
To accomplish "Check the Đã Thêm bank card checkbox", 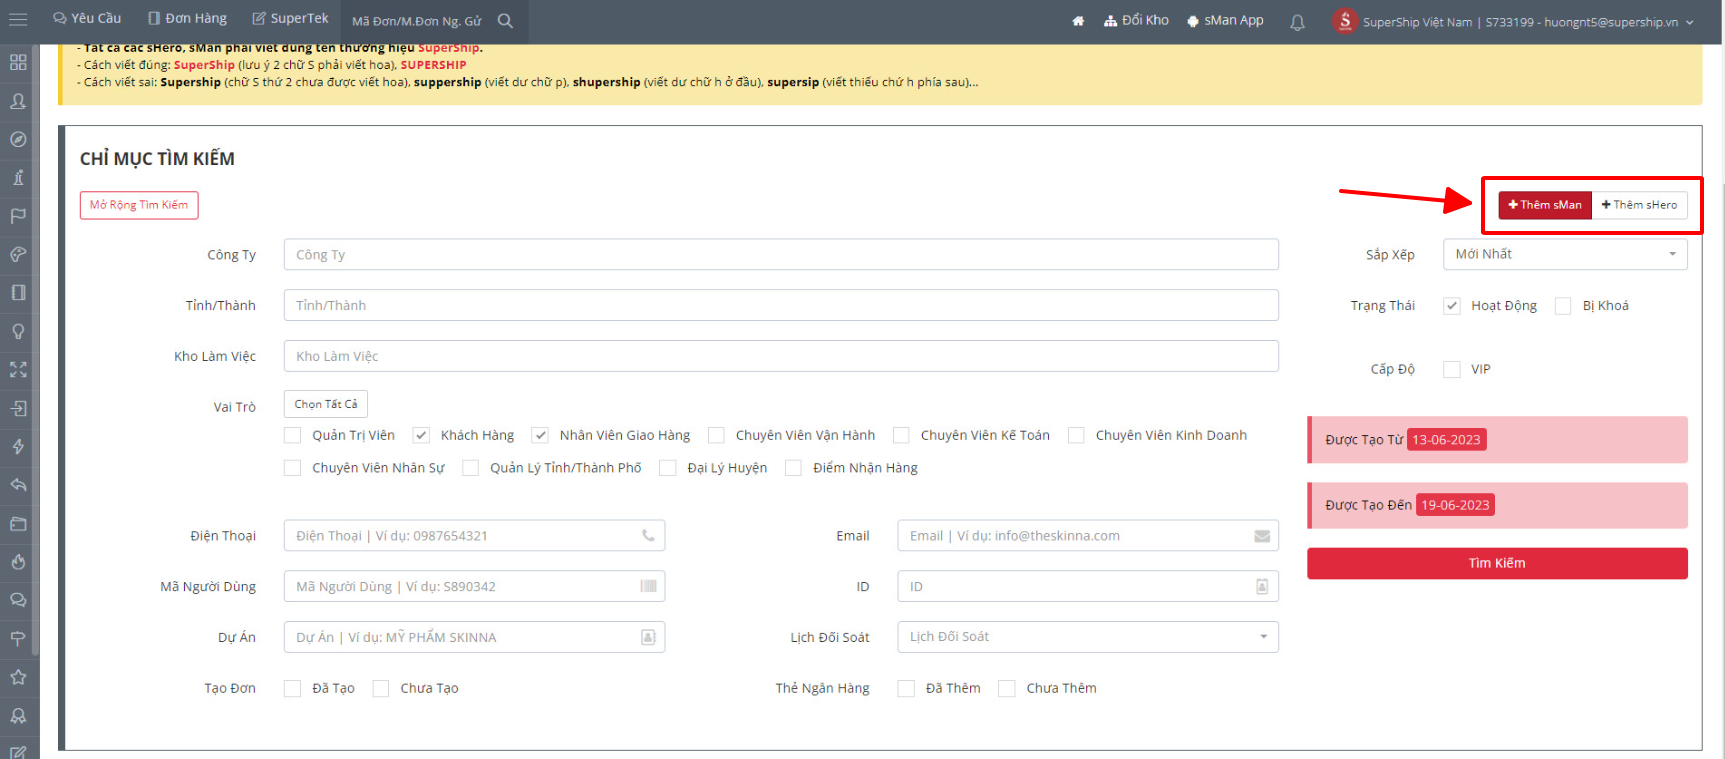I will 907,688.
